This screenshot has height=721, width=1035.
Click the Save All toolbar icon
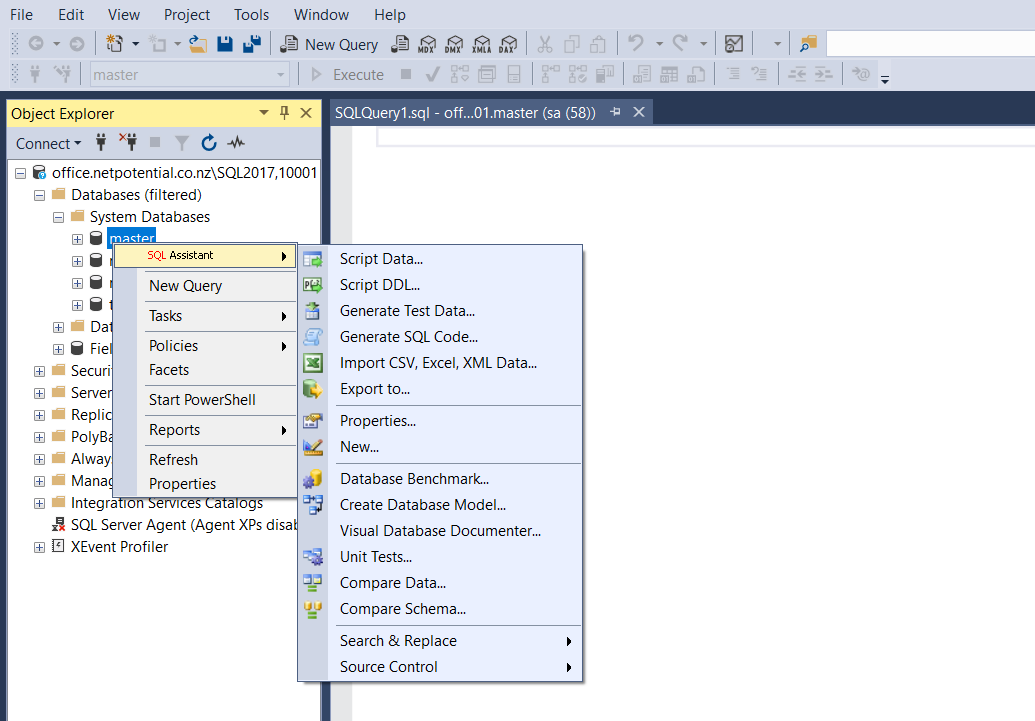click(251, 44)
